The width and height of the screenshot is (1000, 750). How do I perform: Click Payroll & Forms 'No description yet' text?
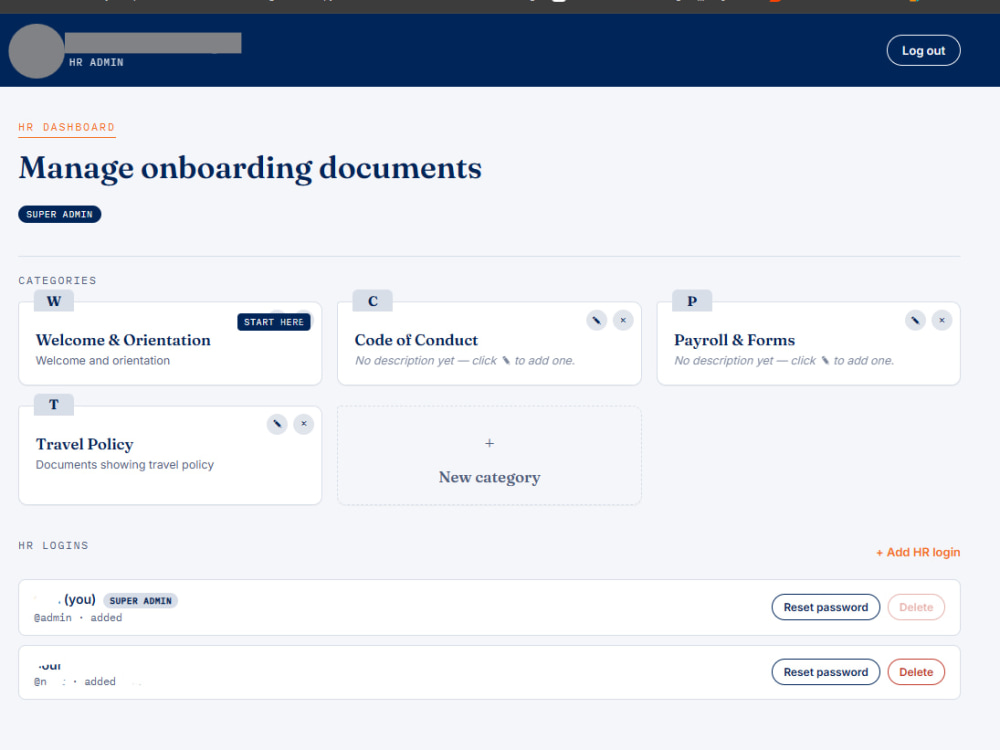(784, 361)
